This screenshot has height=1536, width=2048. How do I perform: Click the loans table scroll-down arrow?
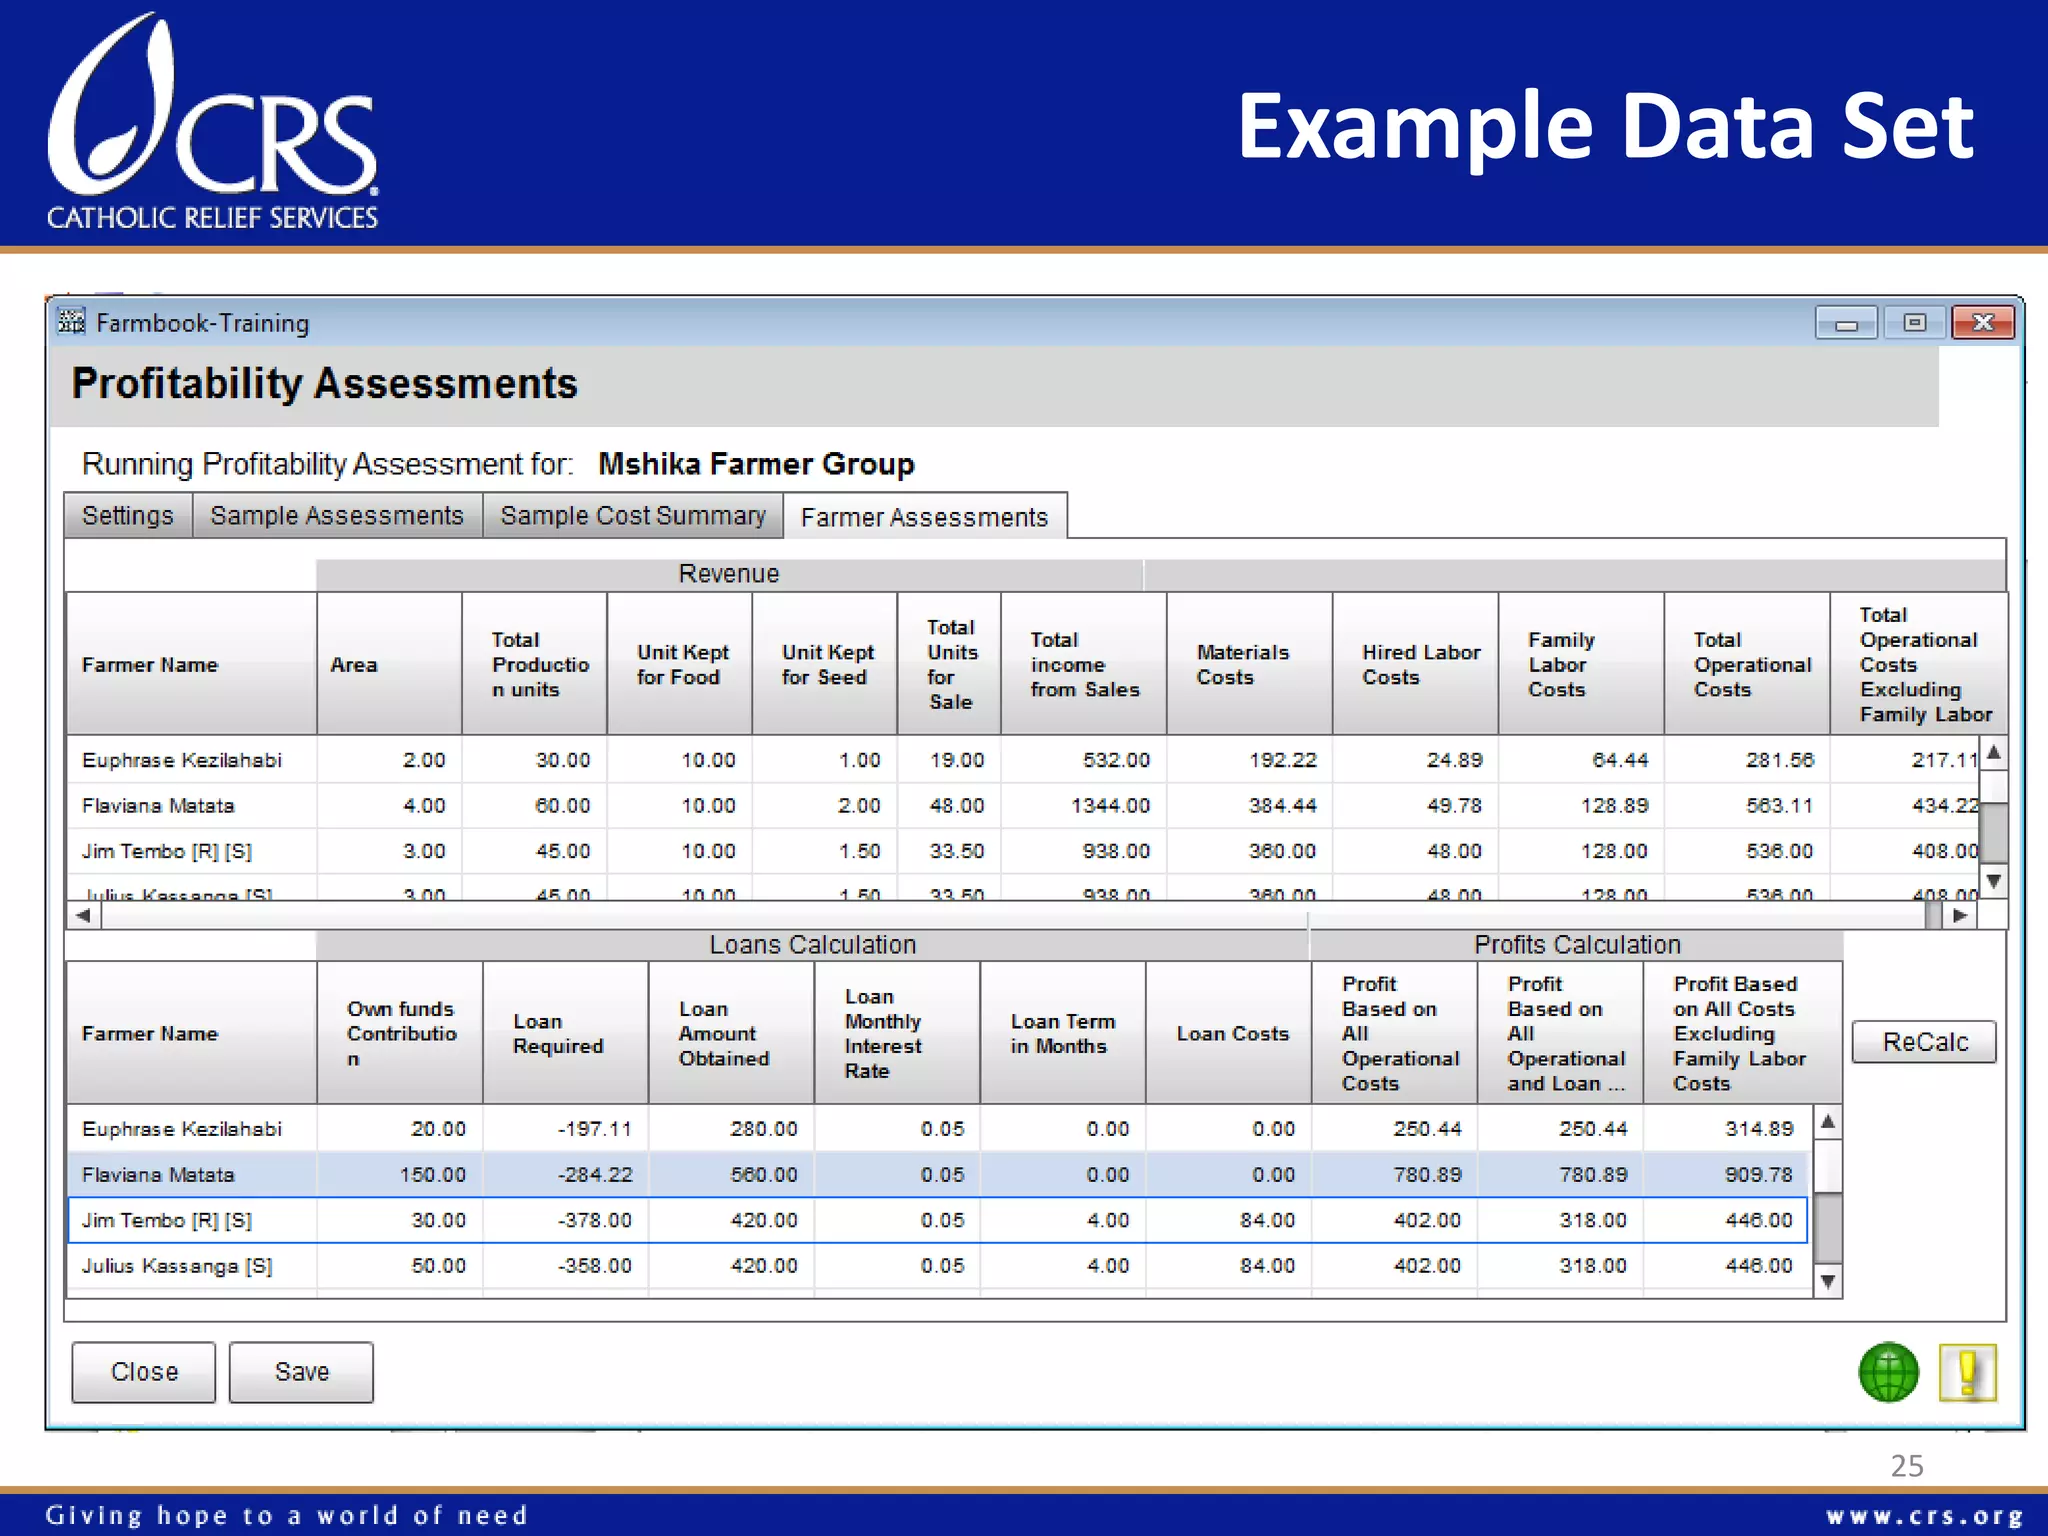(x=1828, y=1281)
